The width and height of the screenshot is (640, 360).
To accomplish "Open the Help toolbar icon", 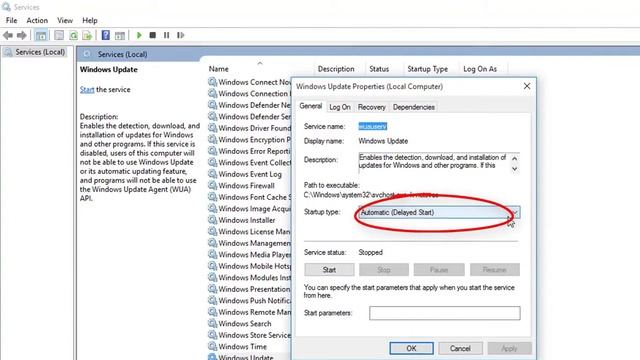I will (106, 36).
